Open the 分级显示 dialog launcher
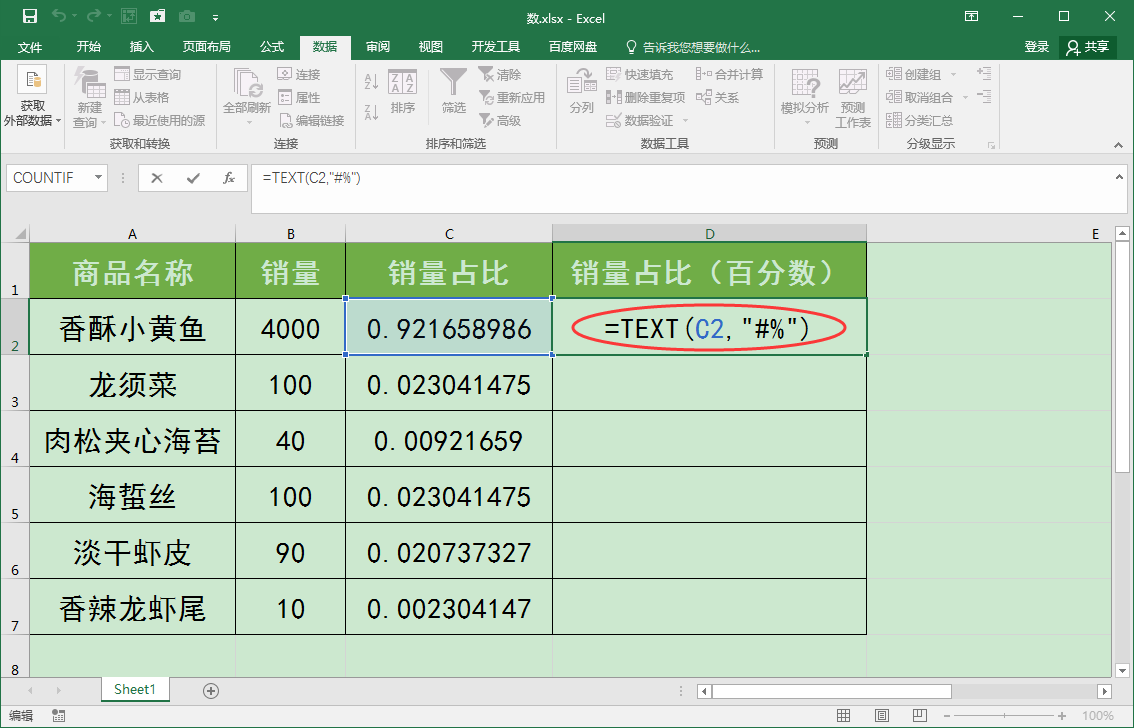The width and height of the screenshot is (1134, 728). tap(991, 145)
